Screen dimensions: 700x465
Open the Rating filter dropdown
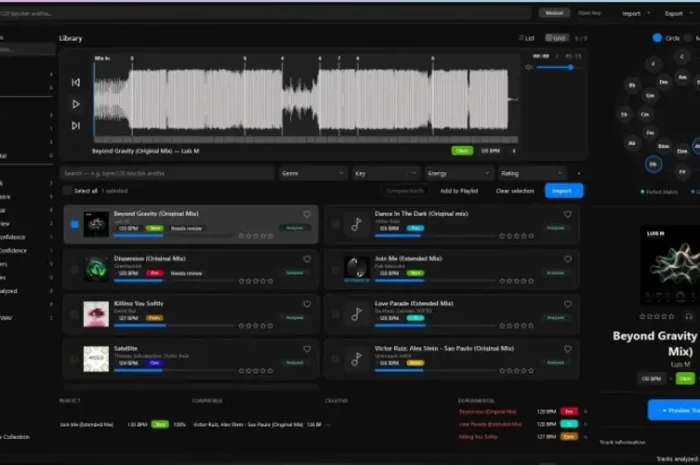click(x=532, y=173)
